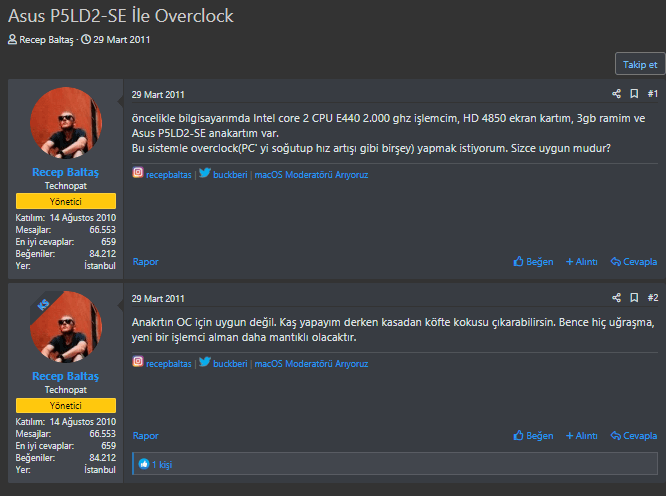Reply to post #1 with Cevapla

point(634,262)
